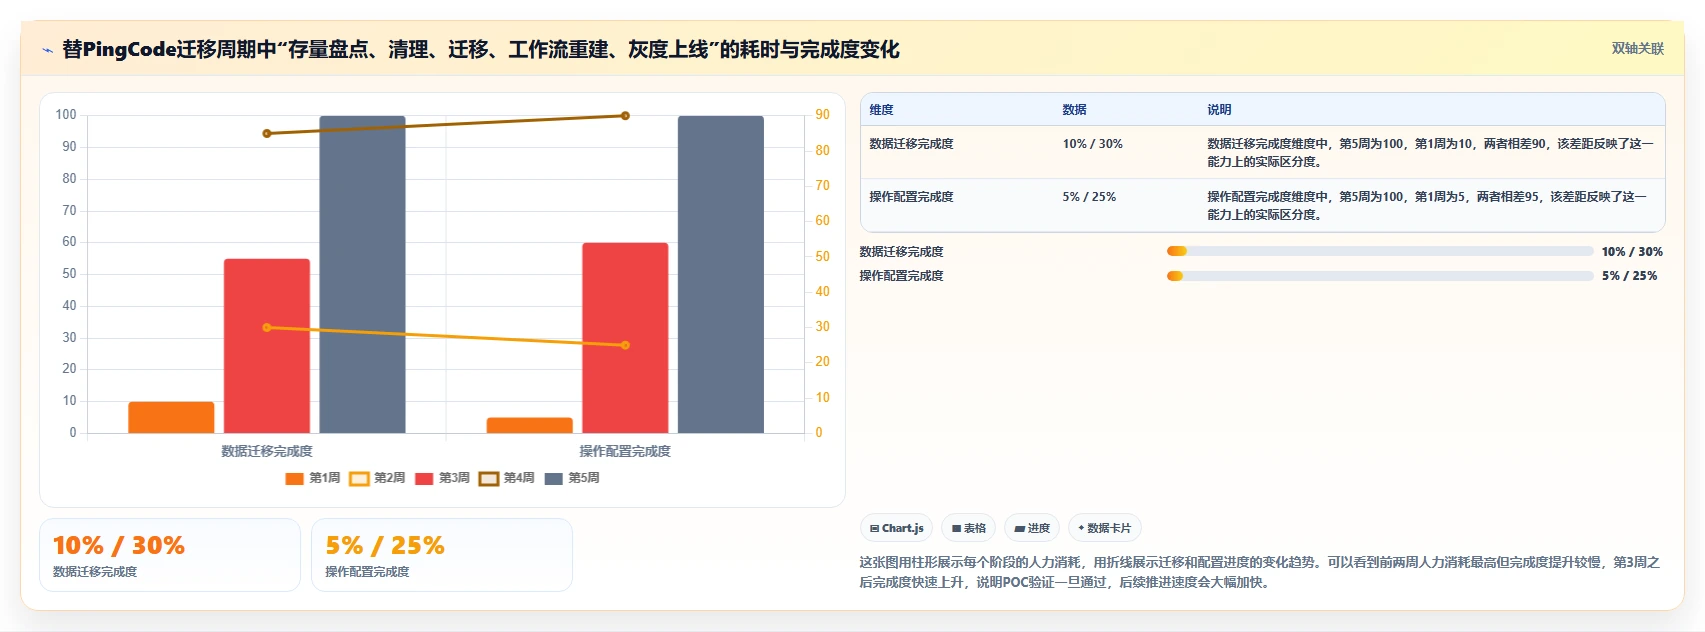The width and height of the screenshot is (1705, 632).
Task: Toggle the 第2周 legend item
Action: (x=377, y=478)
